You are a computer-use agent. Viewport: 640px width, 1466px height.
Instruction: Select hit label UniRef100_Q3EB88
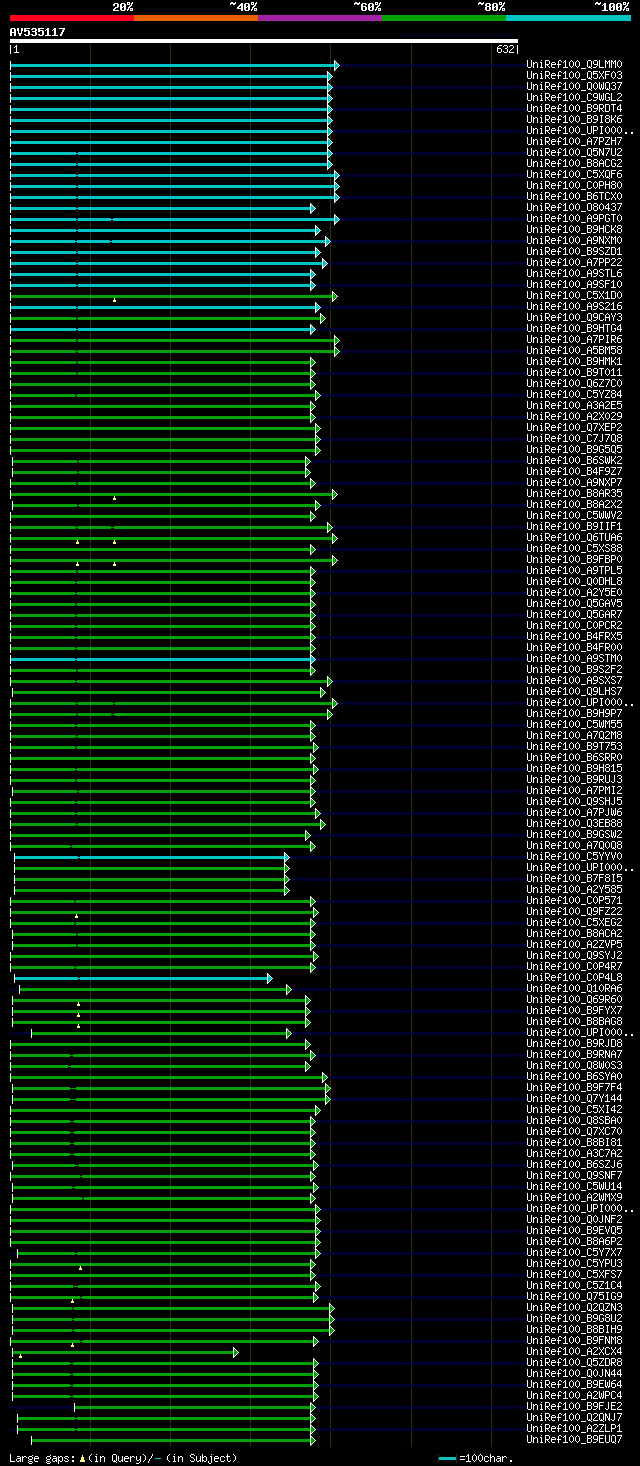coord(574,824)
